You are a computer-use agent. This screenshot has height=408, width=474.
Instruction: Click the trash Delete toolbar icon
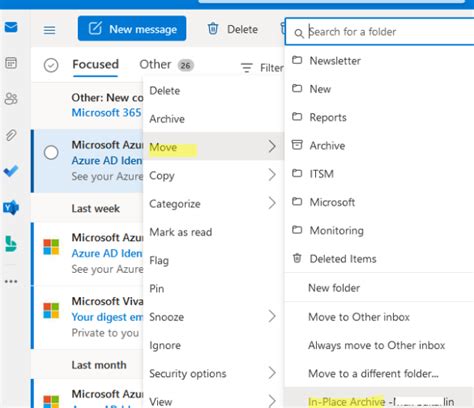[x=213, y=29]
